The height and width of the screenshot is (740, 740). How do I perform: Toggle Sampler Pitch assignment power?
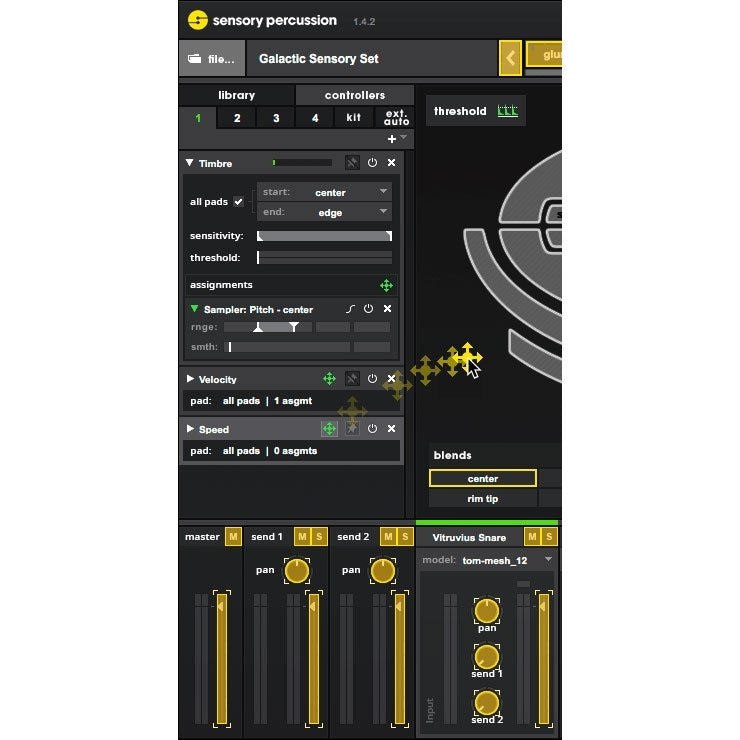369,309
